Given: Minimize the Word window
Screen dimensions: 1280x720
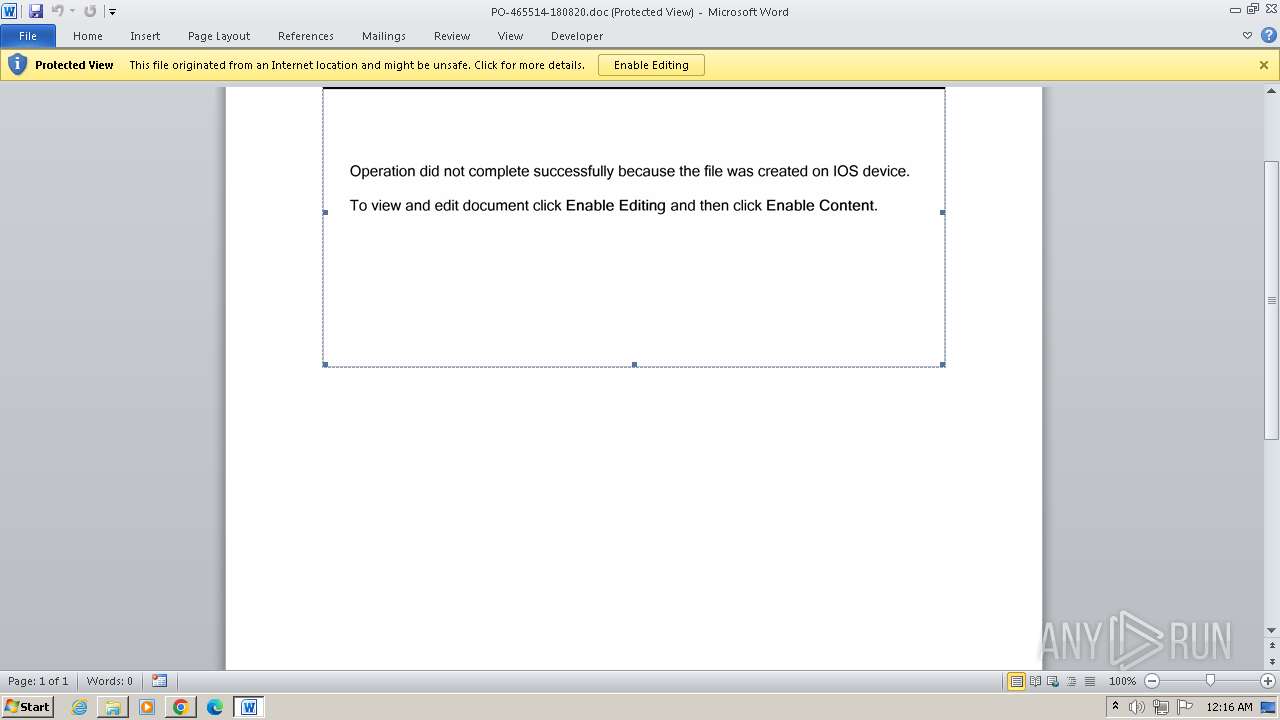Looking at the screenshot, I should pyautogui.click(x=1236, y=10).
